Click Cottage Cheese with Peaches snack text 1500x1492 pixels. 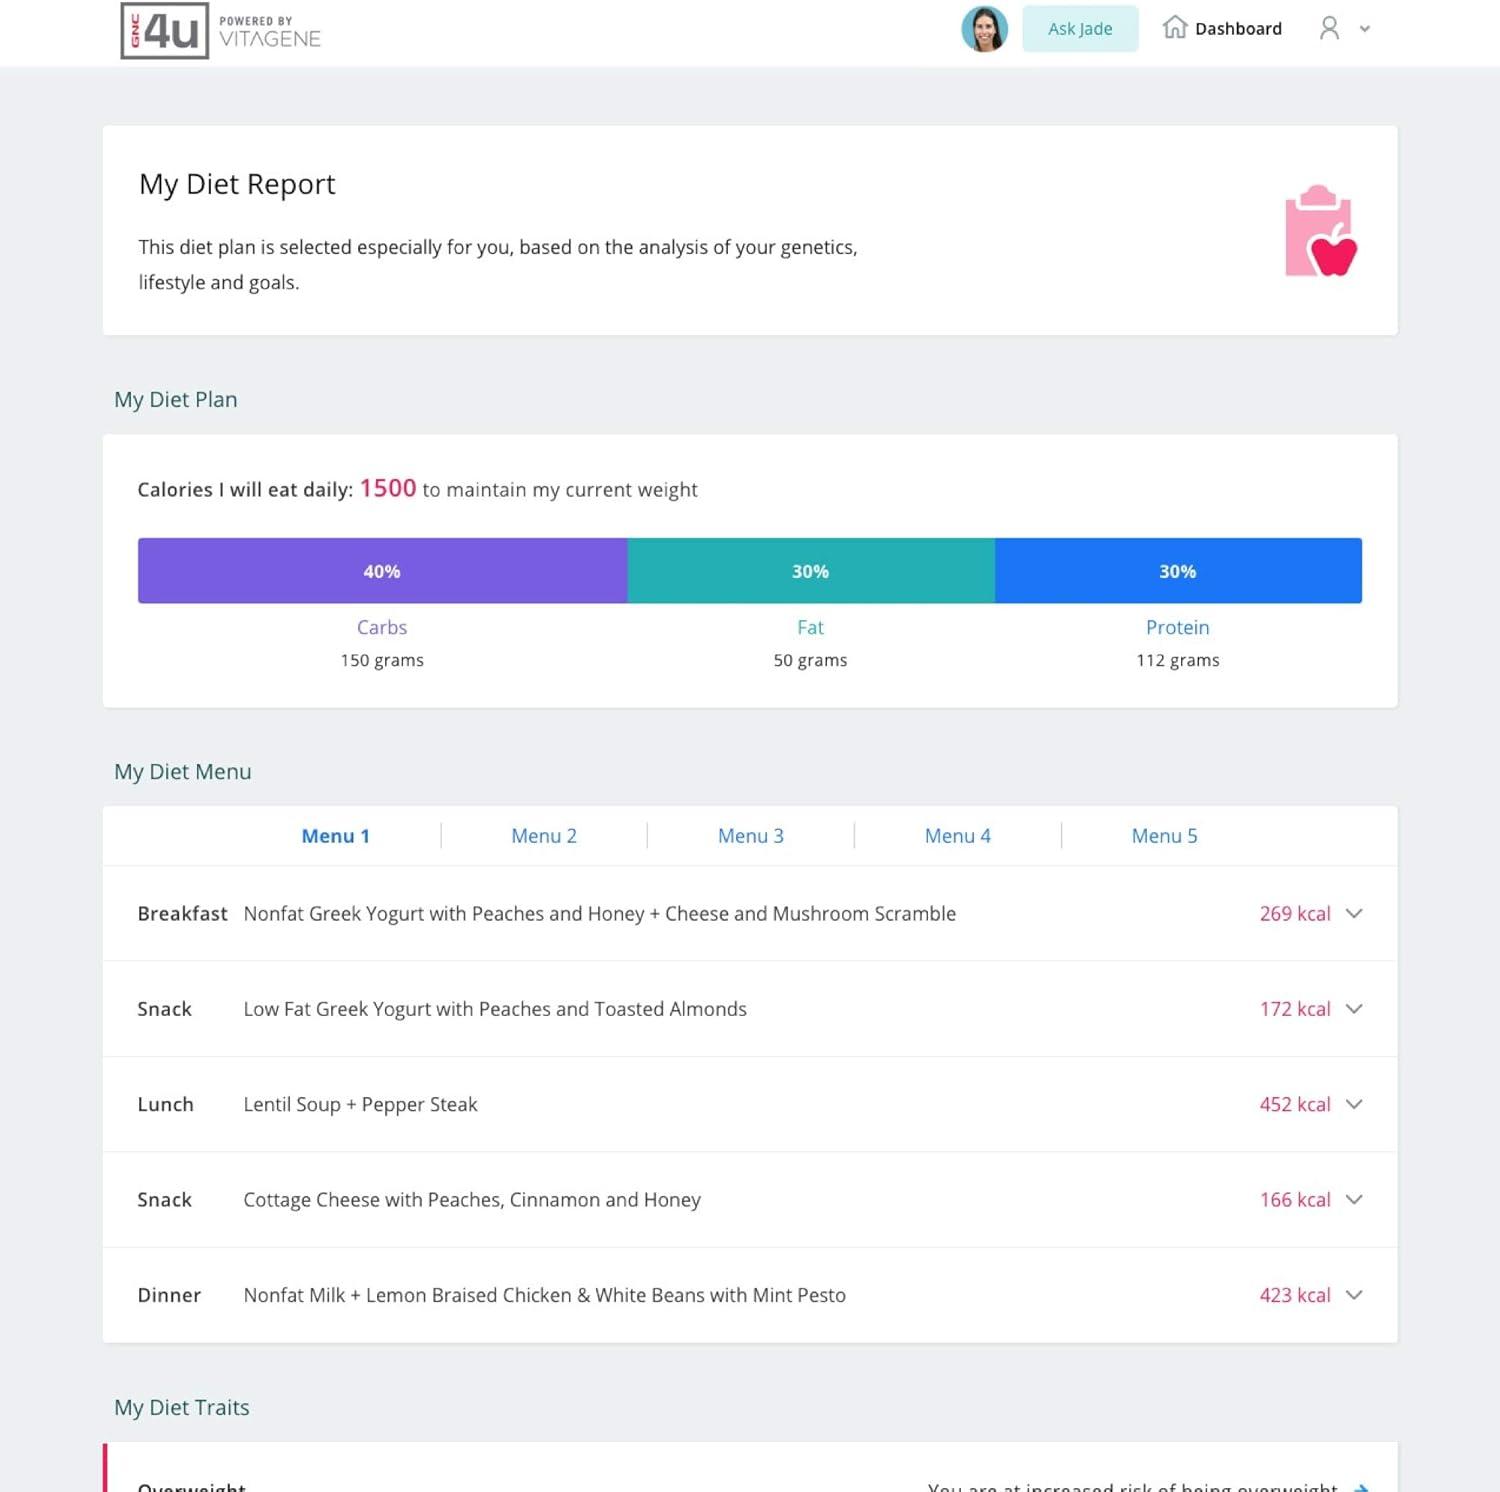tap(472, 1199)
